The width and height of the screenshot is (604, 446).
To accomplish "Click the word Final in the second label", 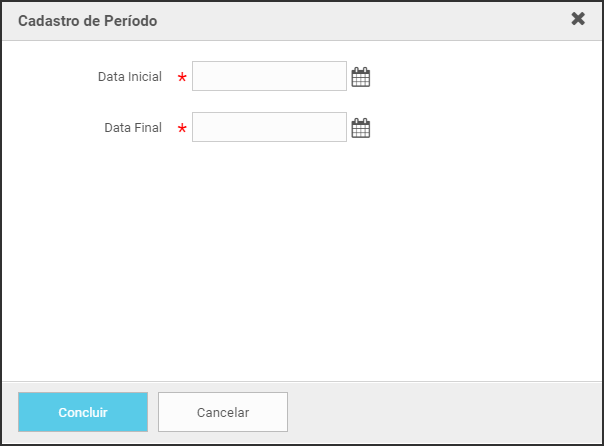I will (x=147, y=128).
